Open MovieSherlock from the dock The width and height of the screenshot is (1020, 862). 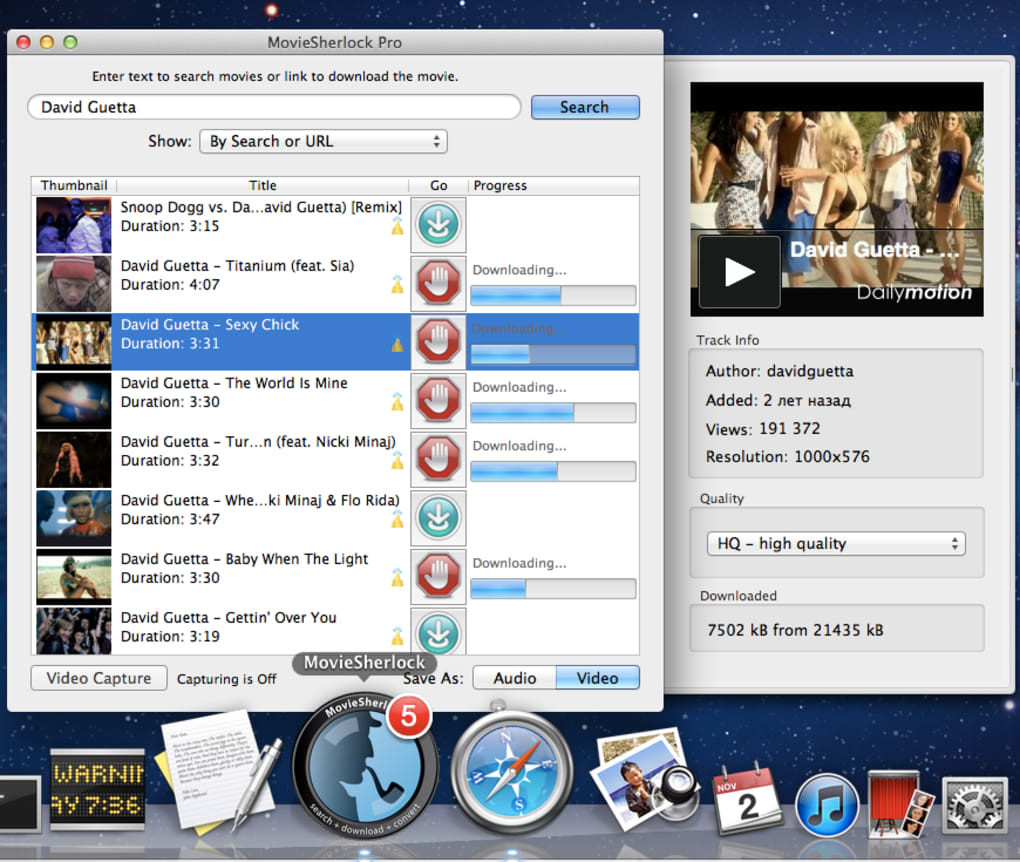(365, 766)
